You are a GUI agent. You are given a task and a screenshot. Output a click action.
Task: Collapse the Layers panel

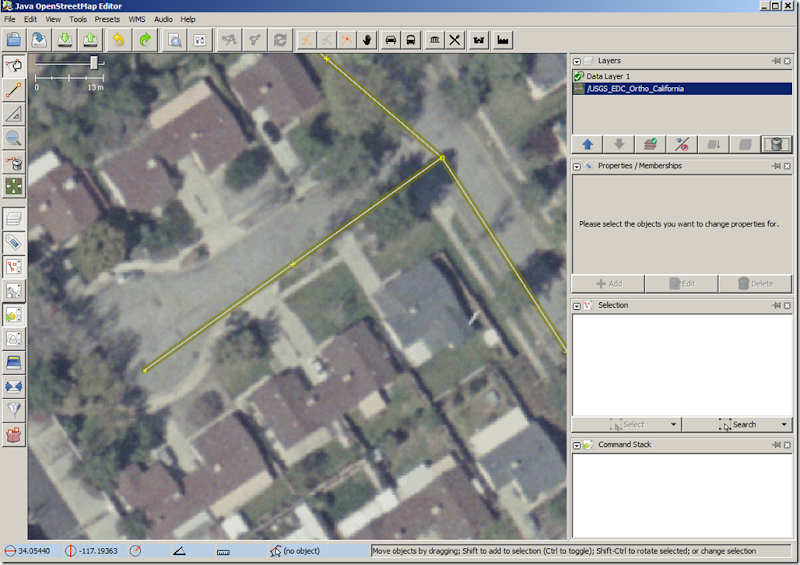tap(577, 61)
